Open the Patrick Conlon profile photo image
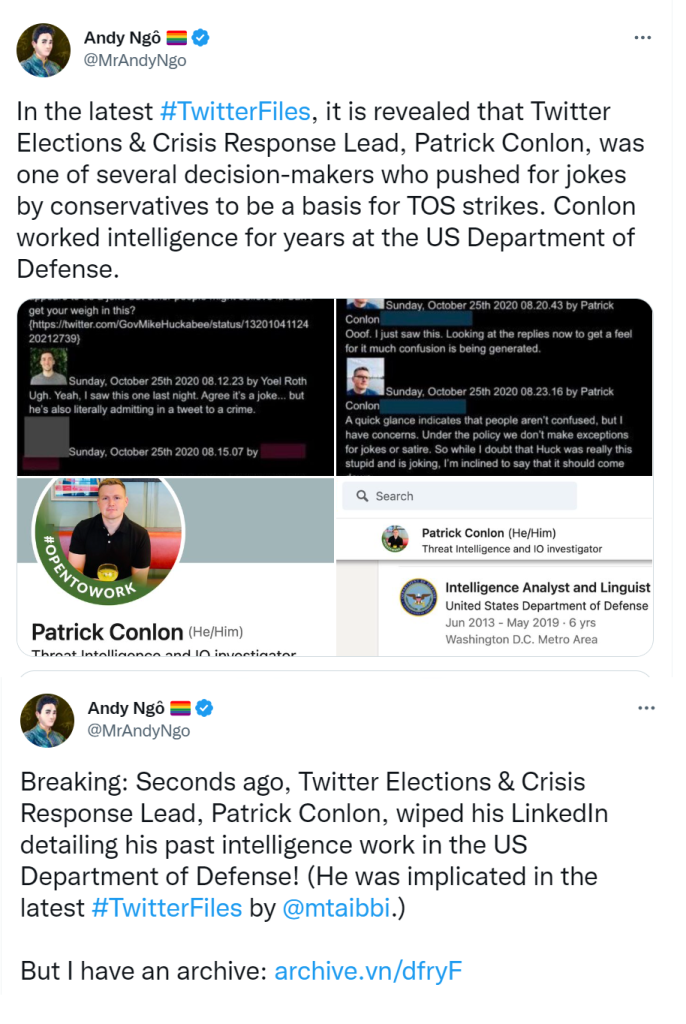This screenshot has width=686, height=1024. click(x=175, y=566)
